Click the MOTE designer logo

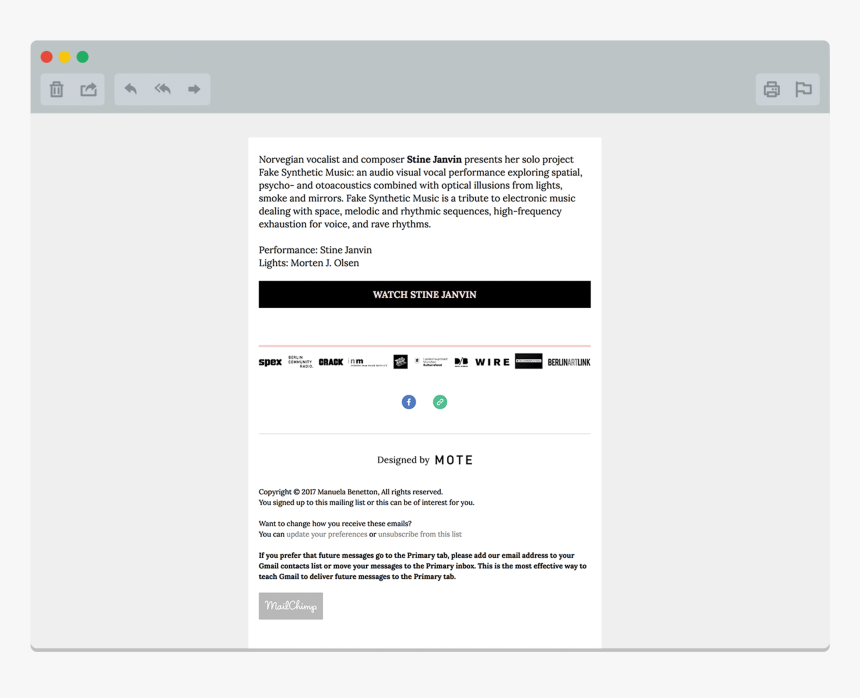[455, 460]
